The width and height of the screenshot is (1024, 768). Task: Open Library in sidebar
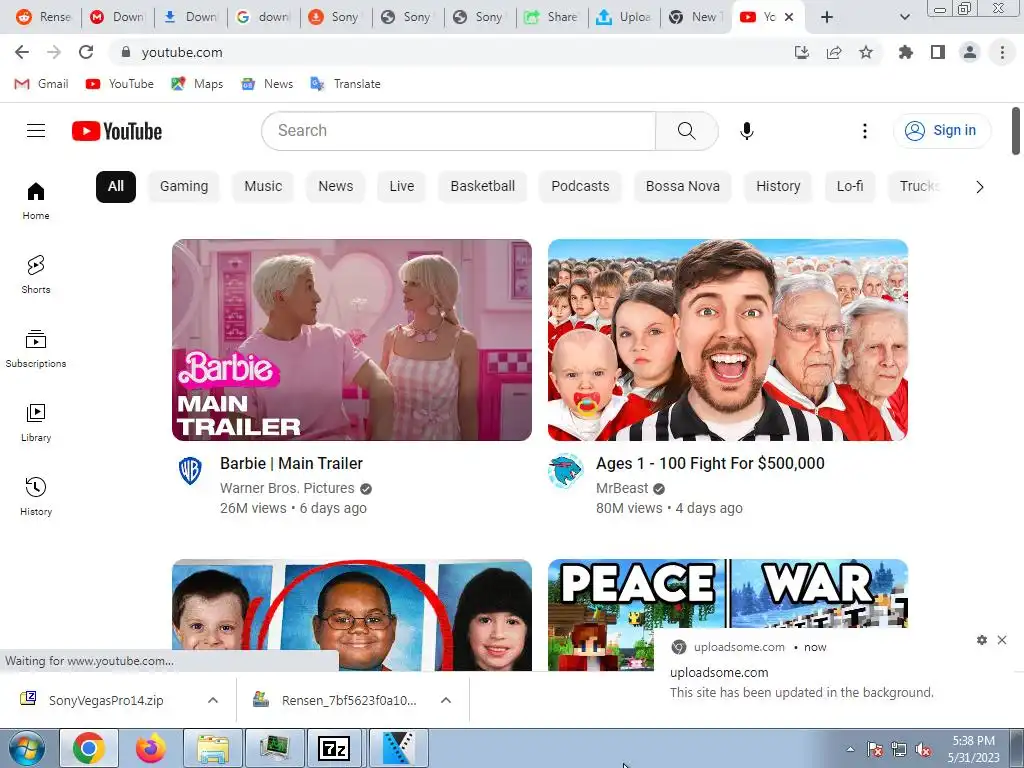pos(36,423)
